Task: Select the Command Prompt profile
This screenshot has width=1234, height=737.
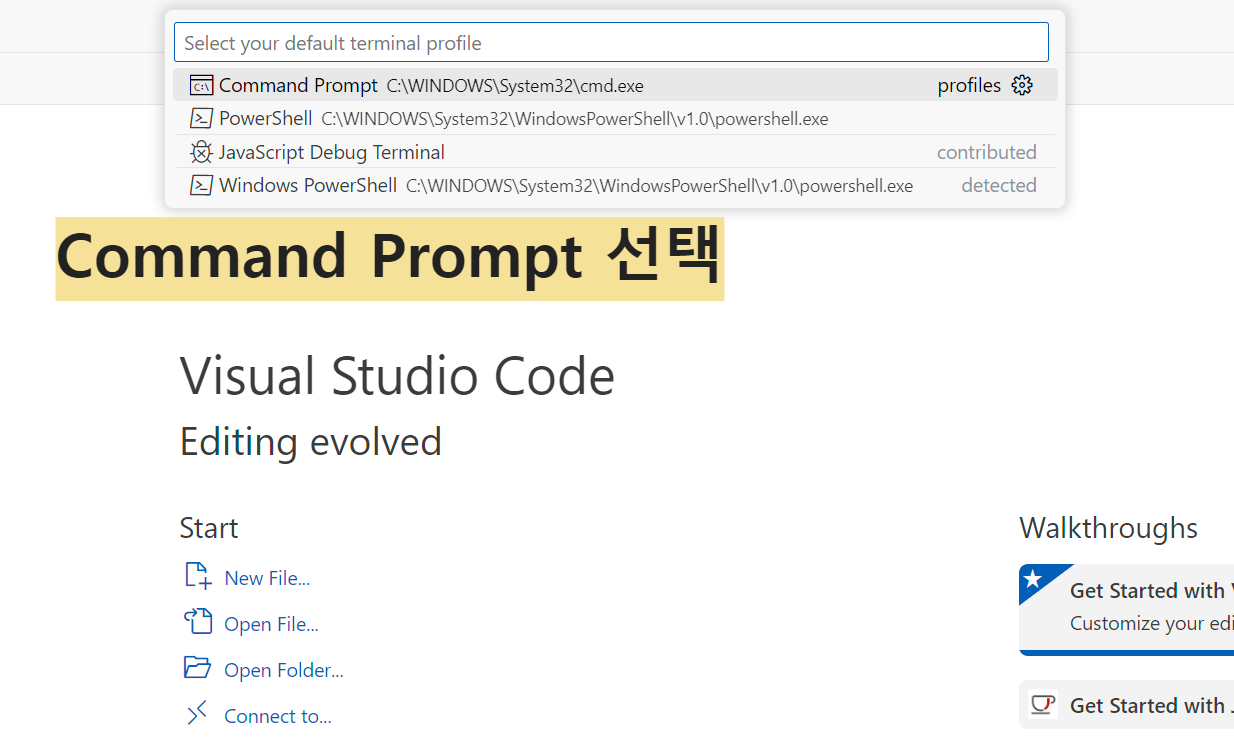Action: [615, 85]
